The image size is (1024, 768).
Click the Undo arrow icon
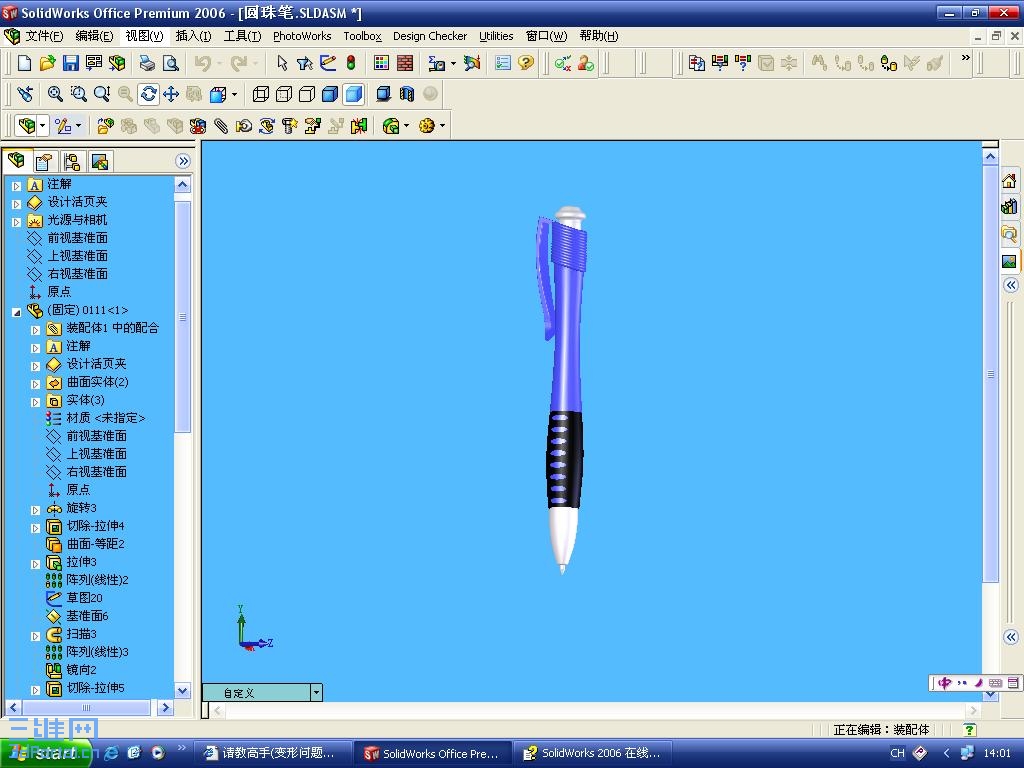(202, 63)
